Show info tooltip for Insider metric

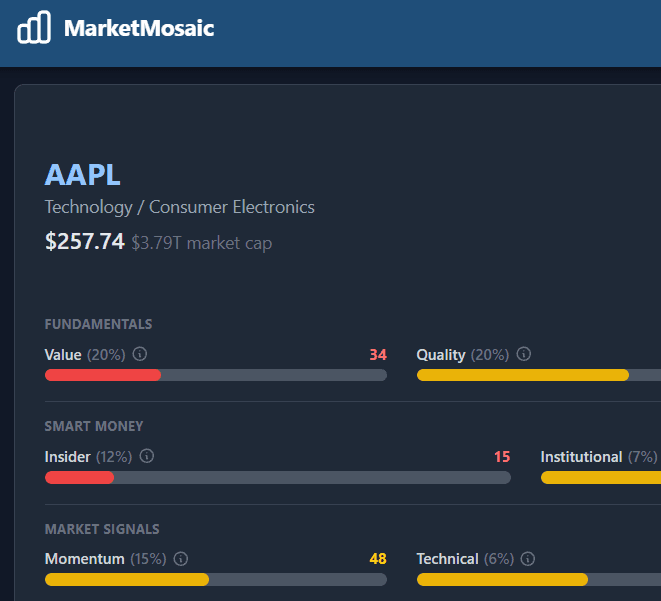147,456
